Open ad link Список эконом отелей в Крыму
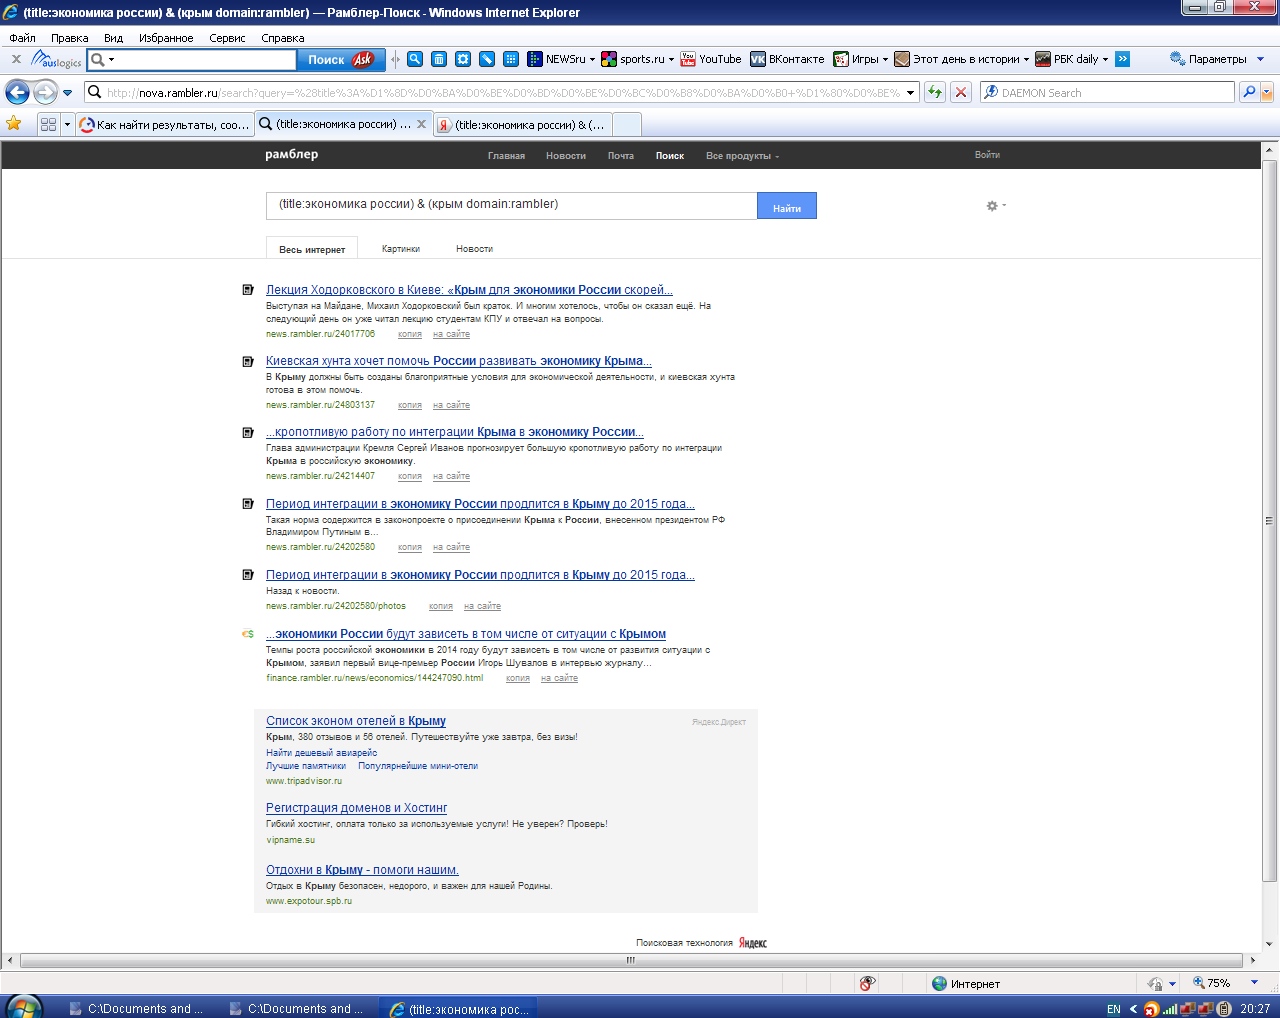 point(356,721)
